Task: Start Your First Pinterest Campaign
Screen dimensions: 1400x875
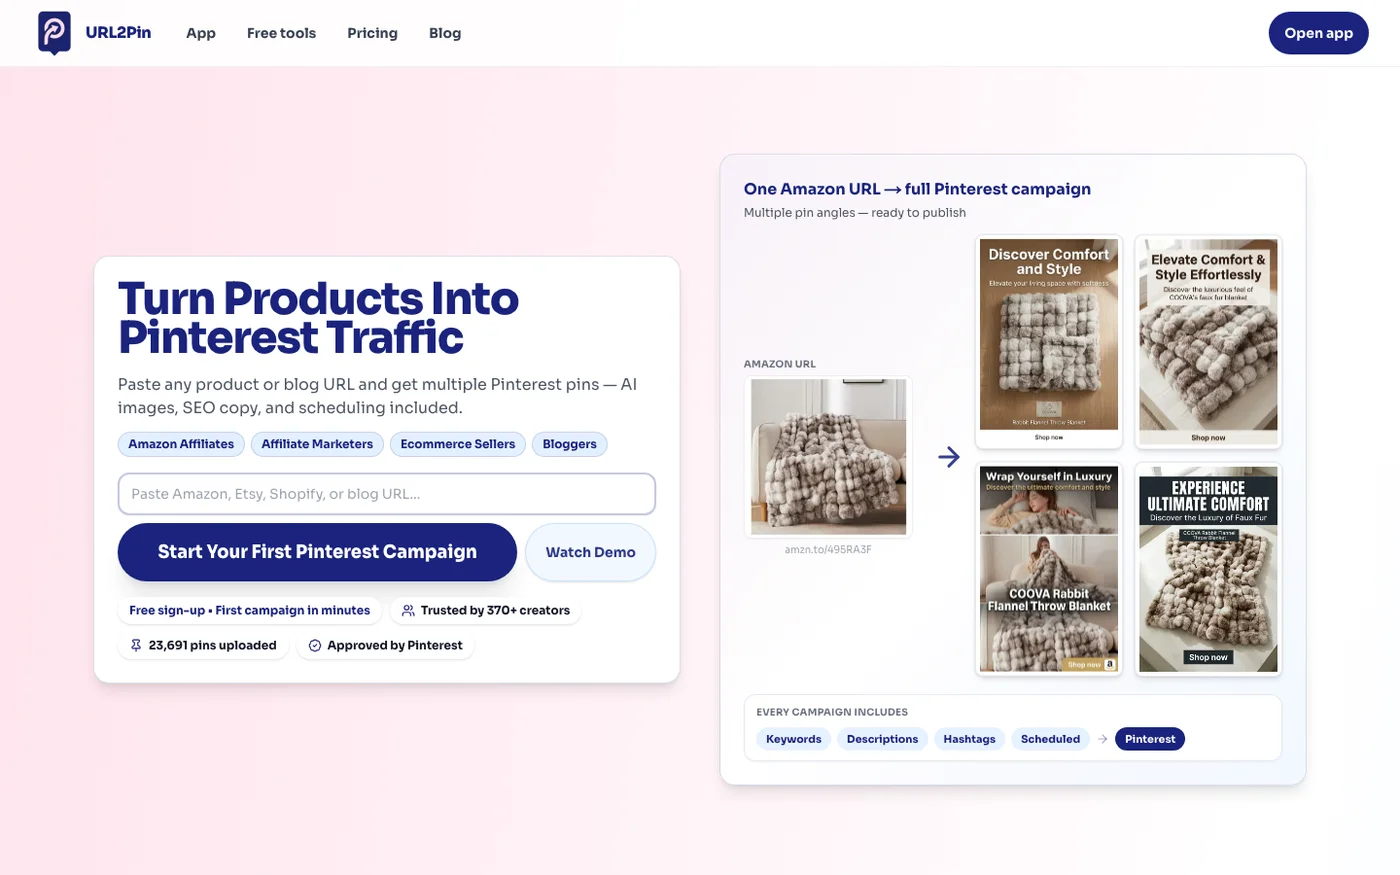Action: [317, 552]
